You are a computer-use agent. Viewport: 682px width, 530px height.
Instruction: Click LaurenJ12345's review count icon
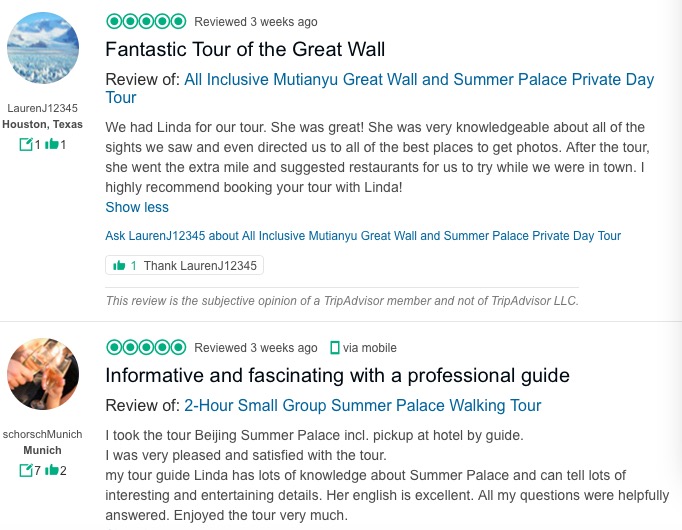click(x=27, y=145)
